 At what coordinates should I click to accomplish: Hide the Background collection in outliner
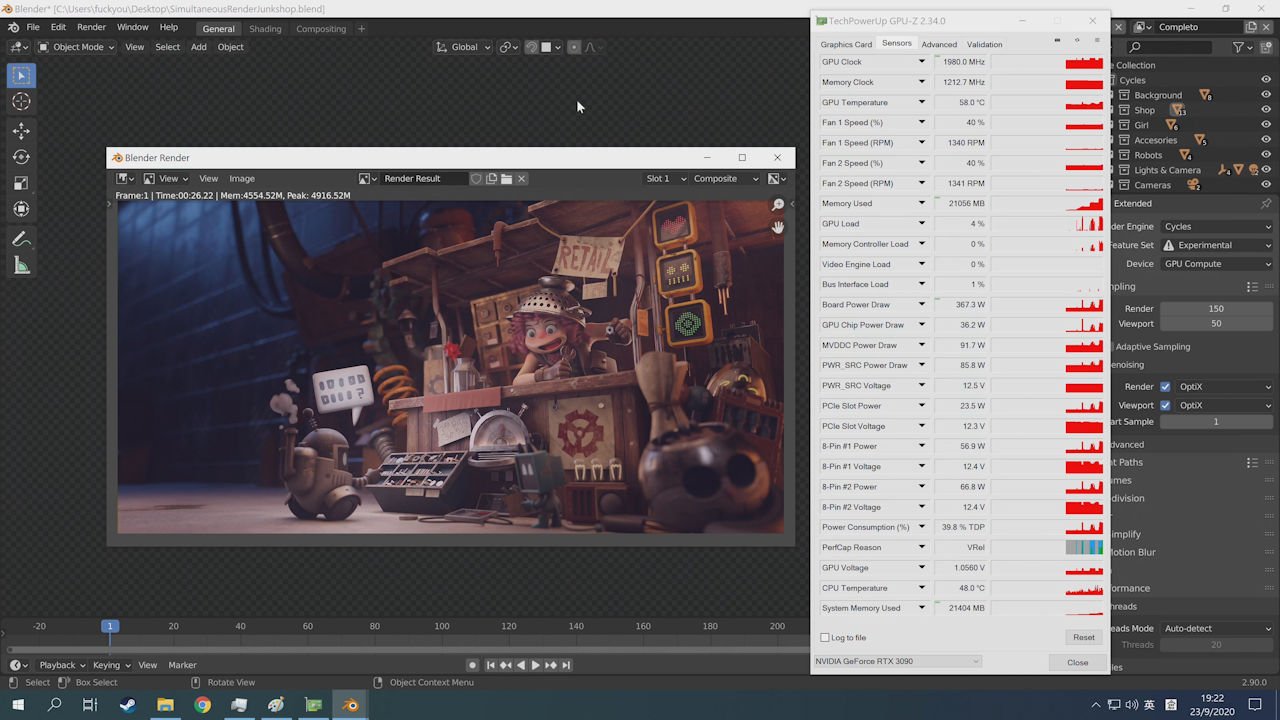coord(1266,95)
